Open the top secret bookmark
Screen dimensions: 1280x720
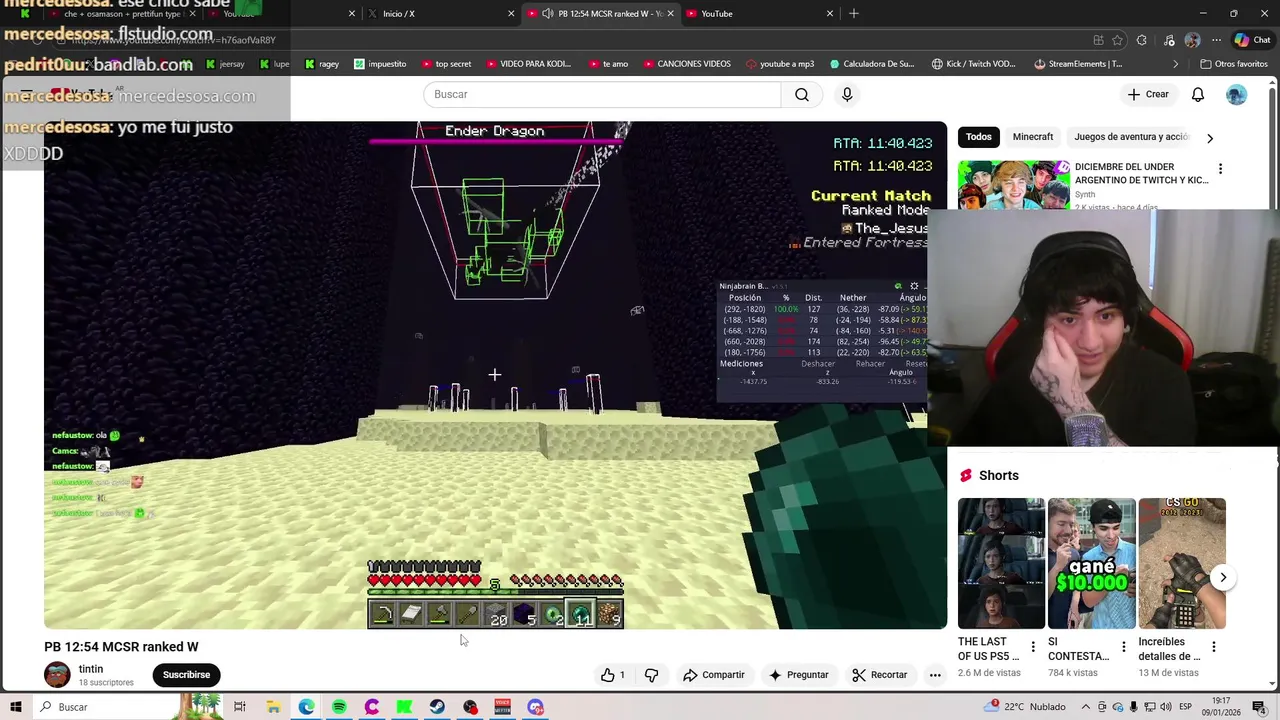[x=446, y=64]
